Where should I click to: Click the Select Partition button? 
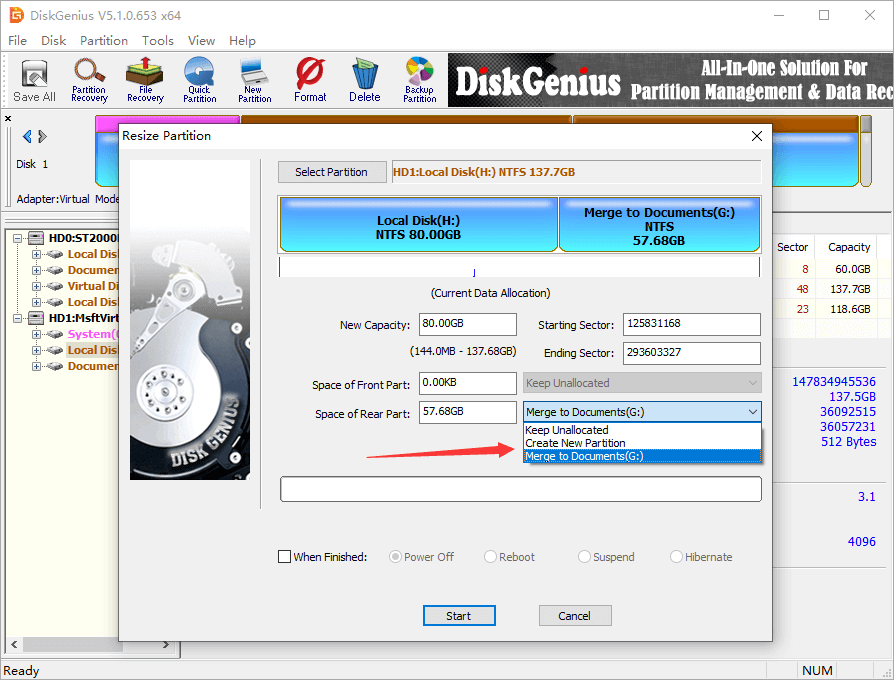[331, 172]
